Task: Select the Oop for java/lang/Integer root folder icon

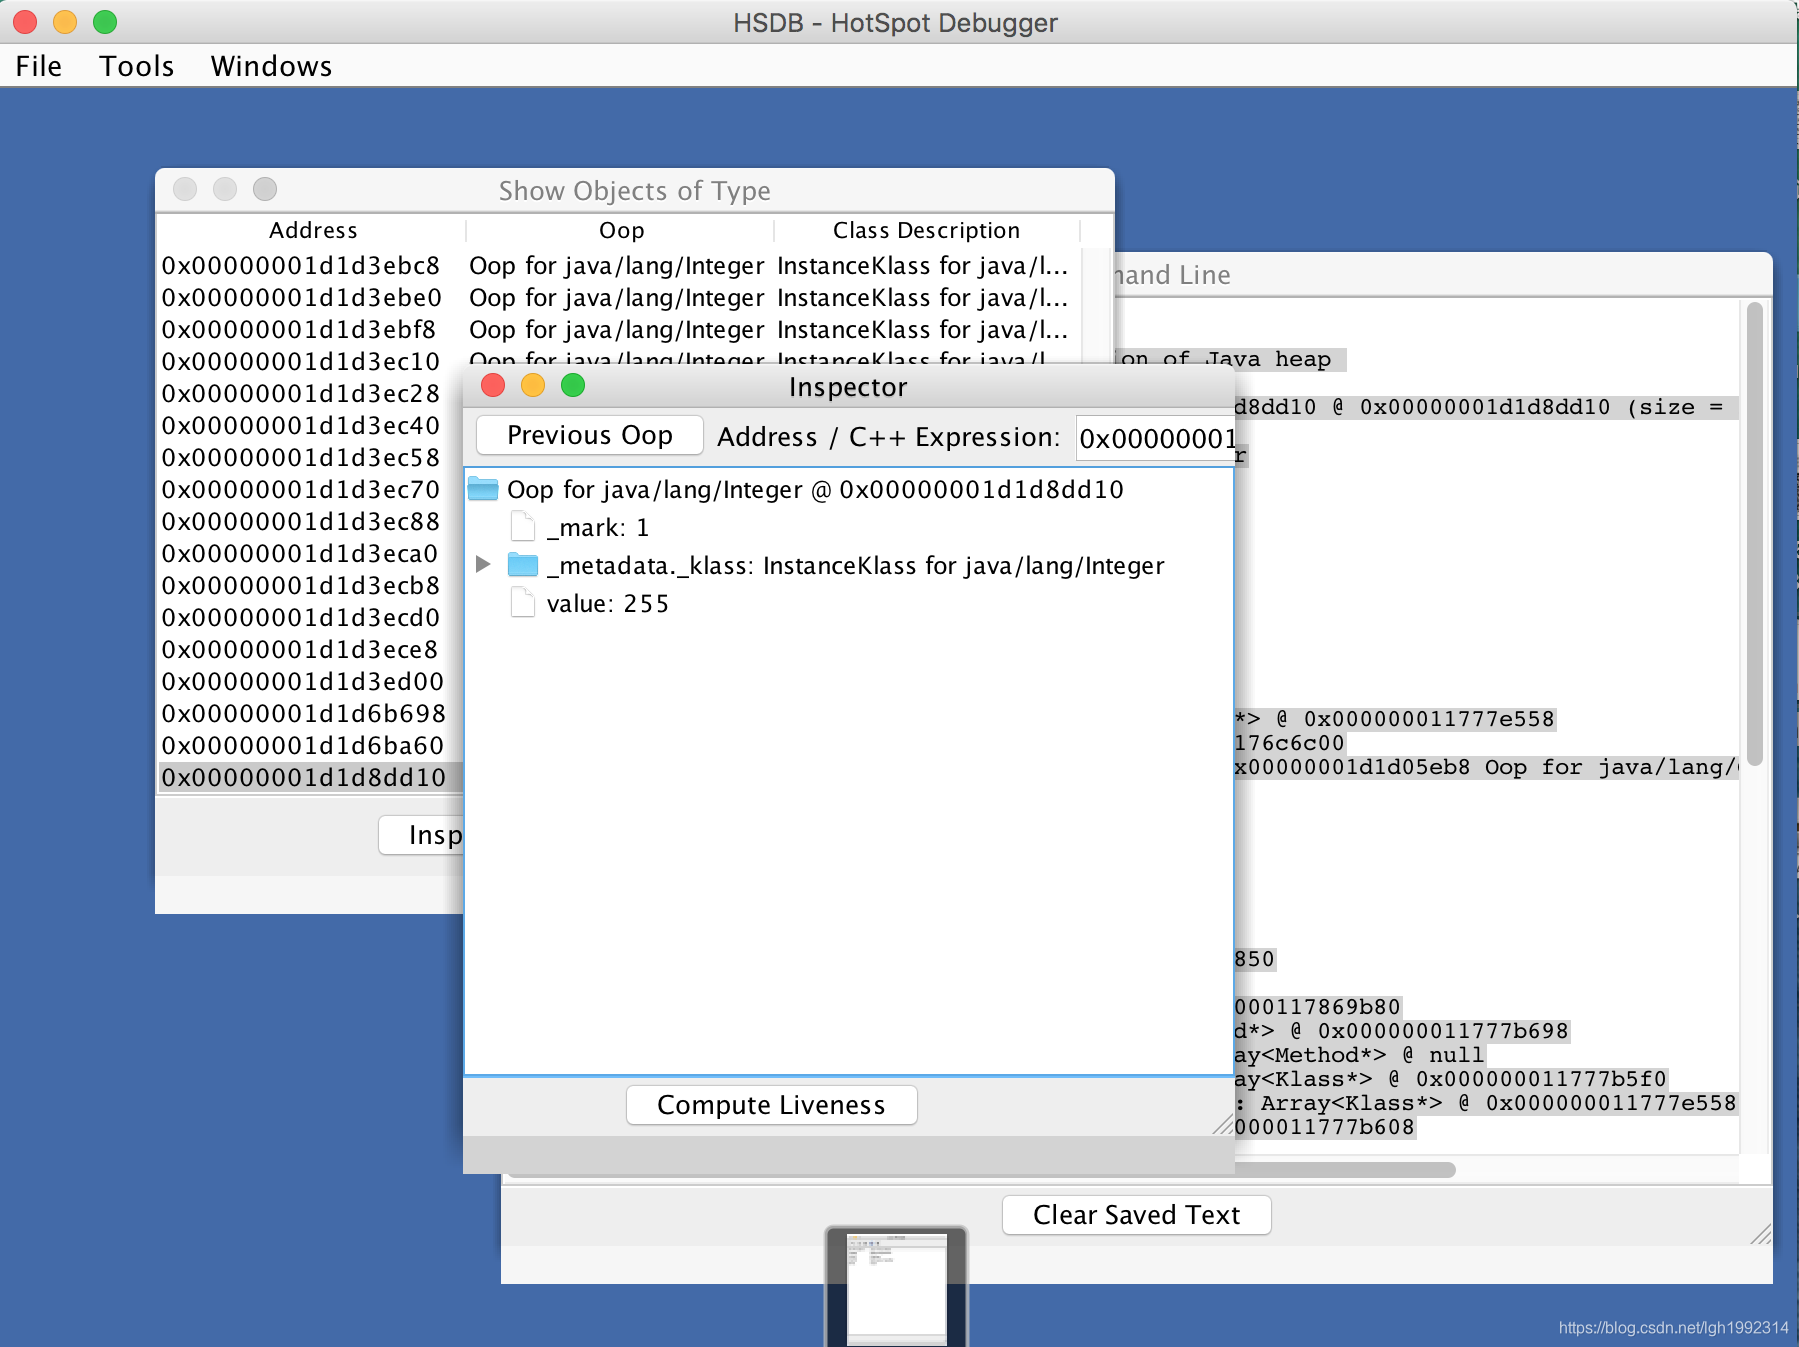Action: point(483,489)
